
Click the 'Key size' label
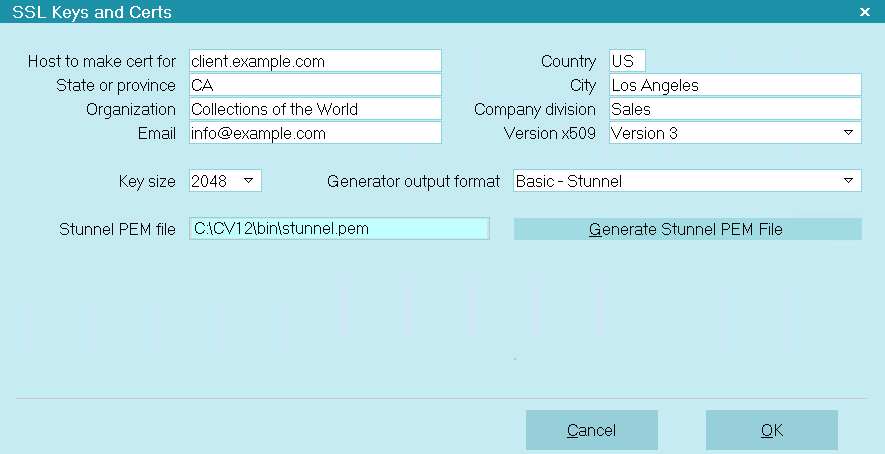pos(147,181)
